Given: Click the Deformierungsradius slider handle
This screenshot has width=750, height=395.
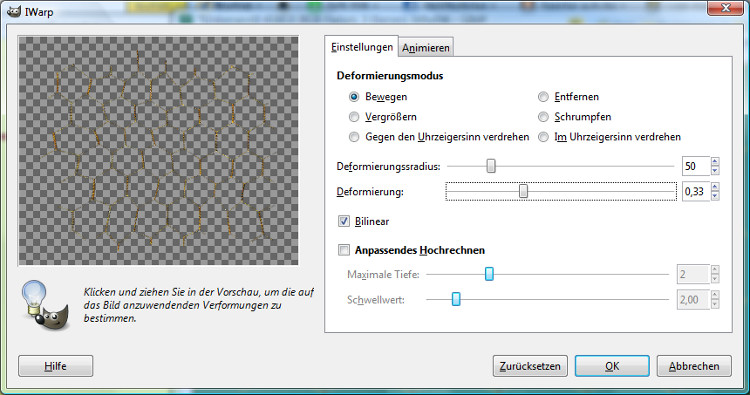Looking at the screenshot, I should 491,166.
